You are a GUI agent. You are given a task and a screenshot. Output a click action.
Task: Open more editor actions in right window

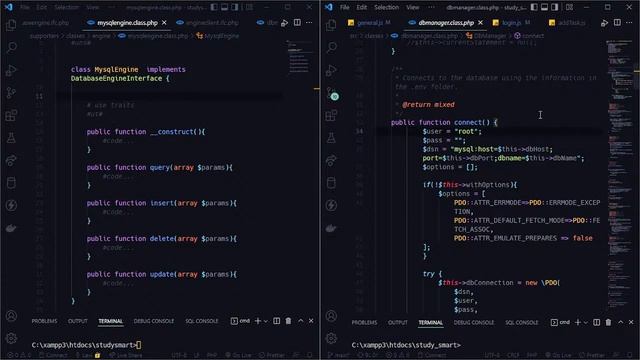[629, 22]
